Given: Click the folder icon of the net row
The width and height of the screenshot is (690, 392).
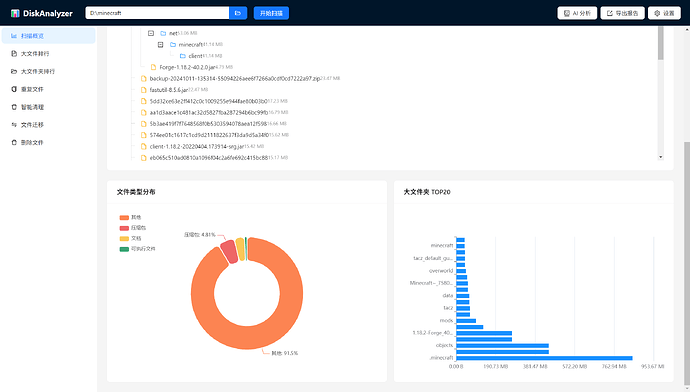Looking at the screenshot, I should [163, 33].
